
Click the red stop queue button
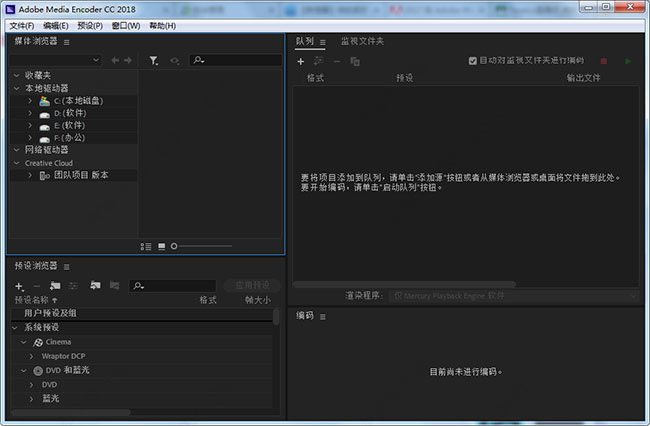[604, 61]
